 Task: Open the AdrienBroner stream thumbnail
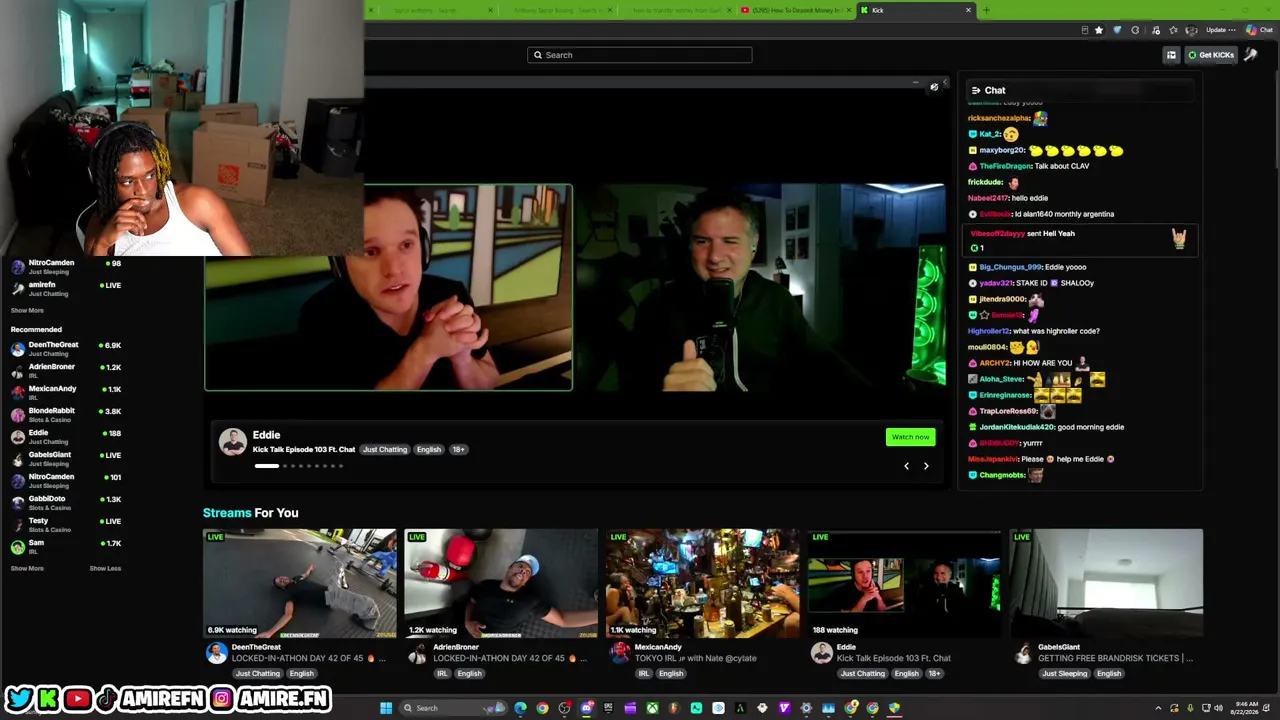click(x=501, y=583)
